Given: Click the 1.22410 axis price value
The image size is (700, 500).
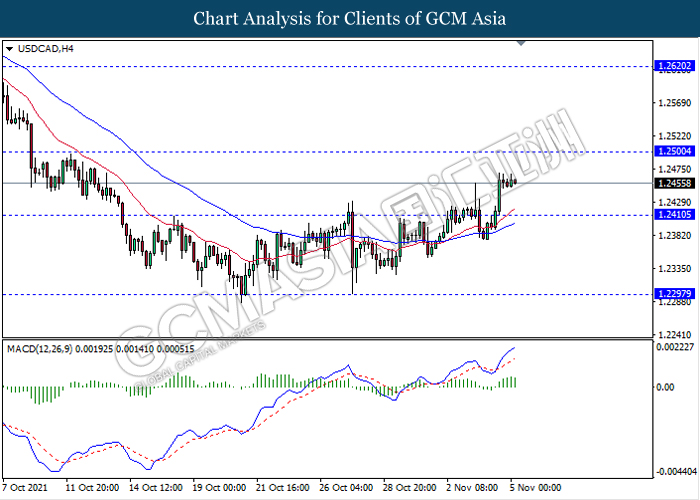Looking at the screenshot, I should coord(675,335).
